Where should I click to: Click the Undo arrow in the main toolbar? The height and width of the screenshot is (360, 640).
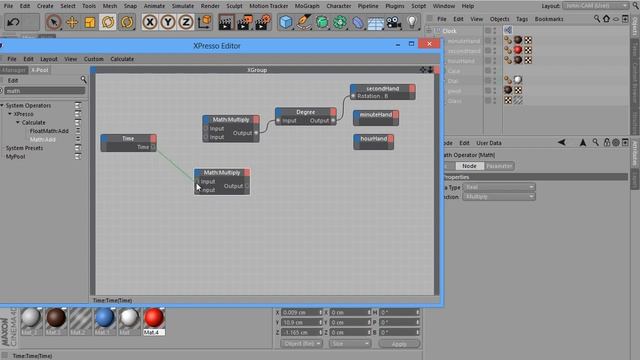[x=14, y=22]
